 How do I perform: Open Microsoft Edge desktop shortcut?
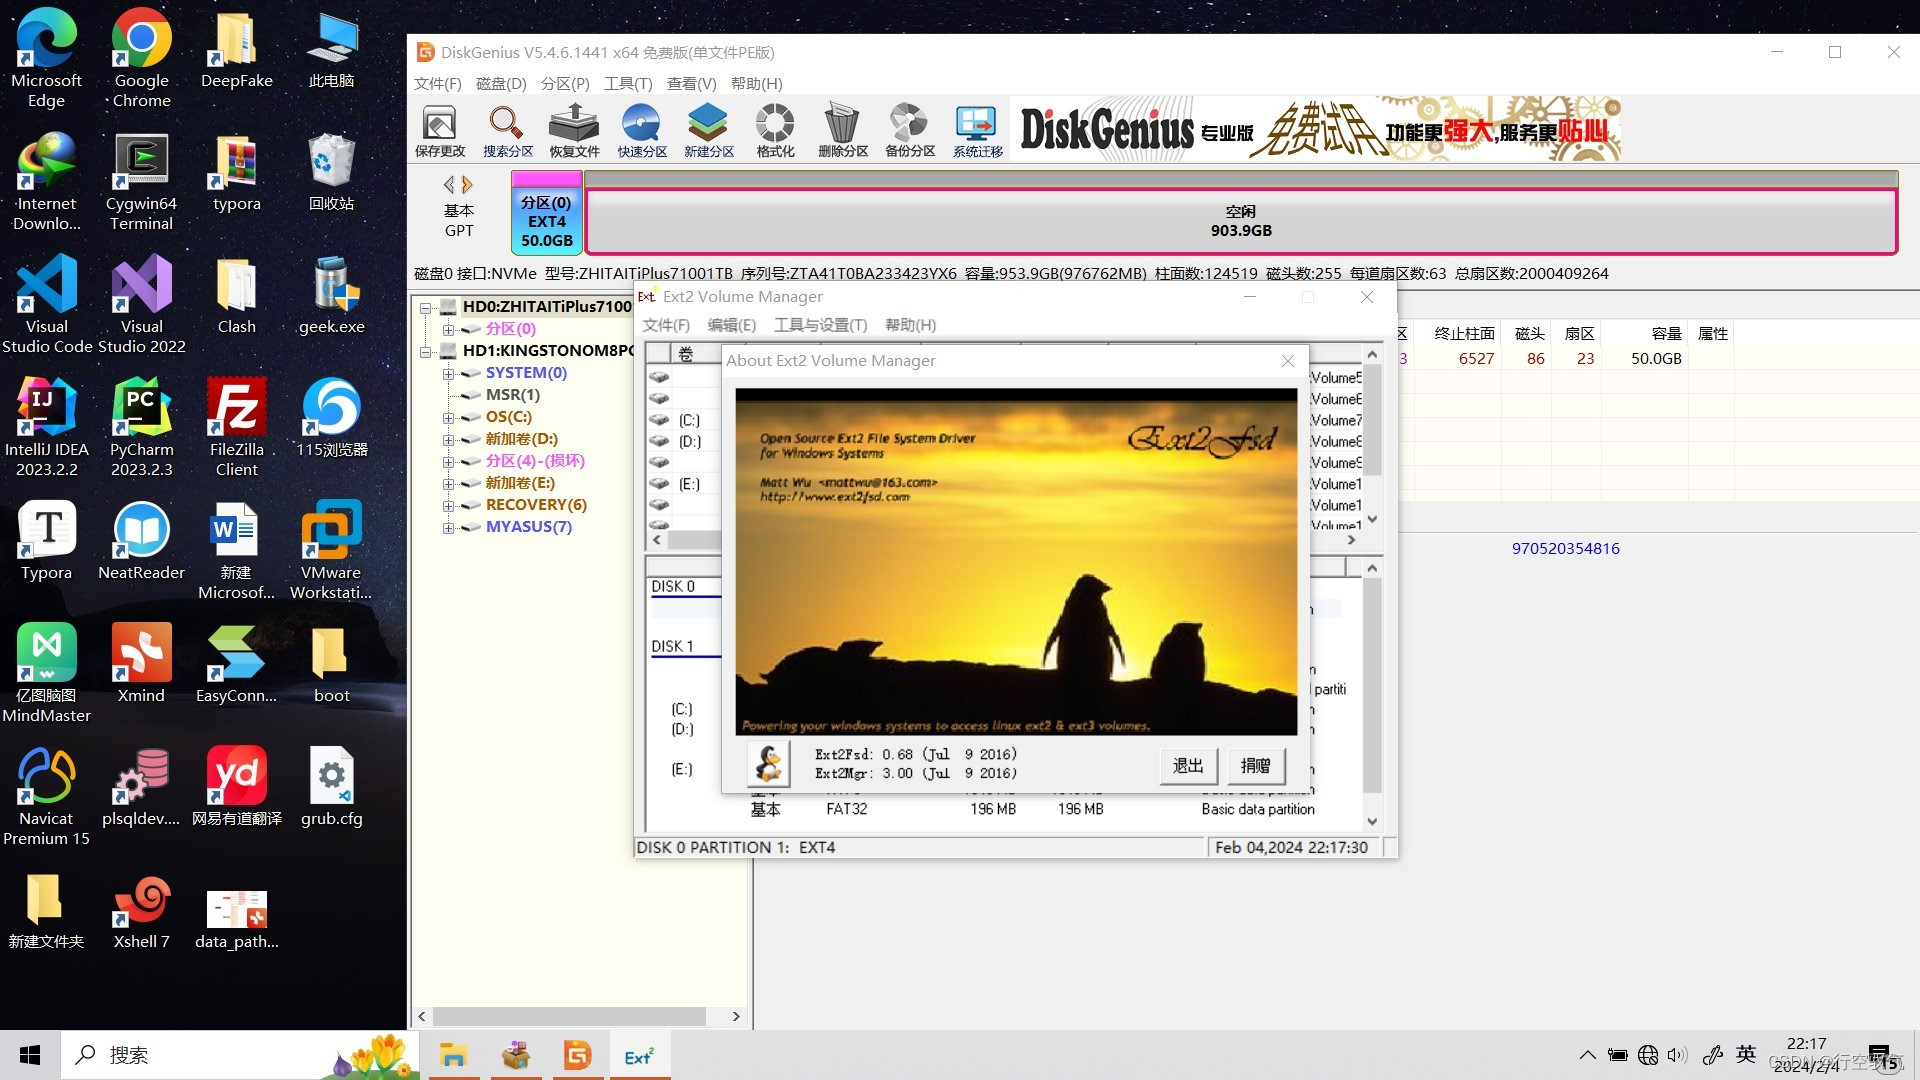[x=46, y=58]
